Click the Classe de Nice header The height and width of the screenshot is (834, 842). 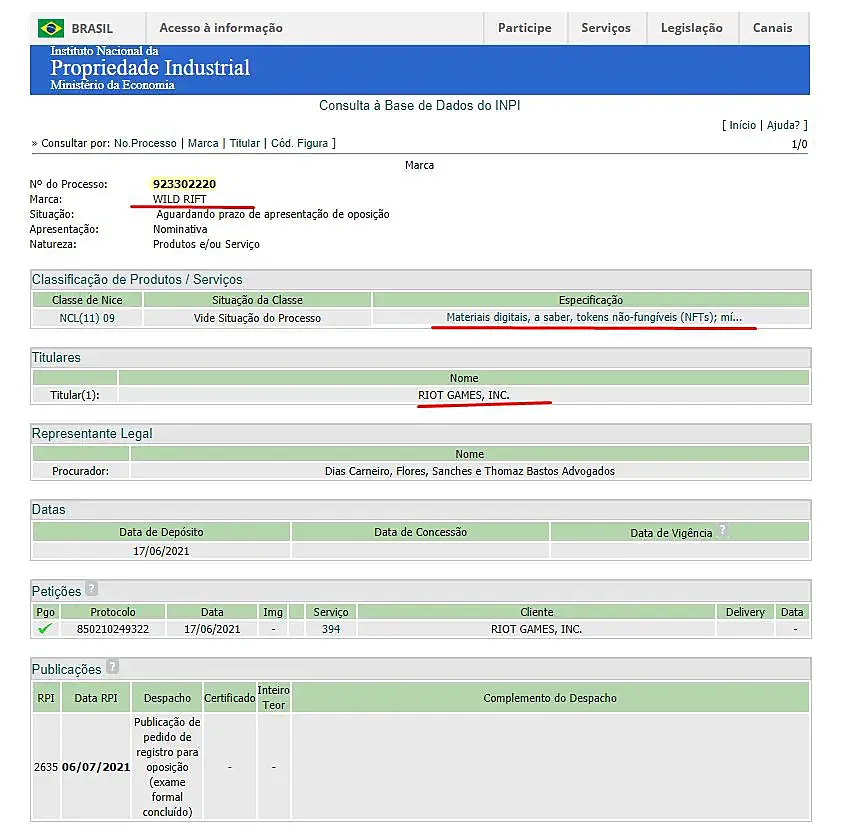(x=87, y=300)
